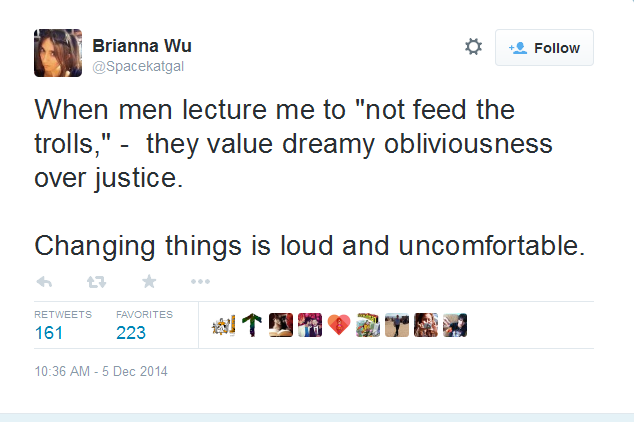The image size is (634, 422).
Task: Open the orange heart avatar
Action: 339,325
